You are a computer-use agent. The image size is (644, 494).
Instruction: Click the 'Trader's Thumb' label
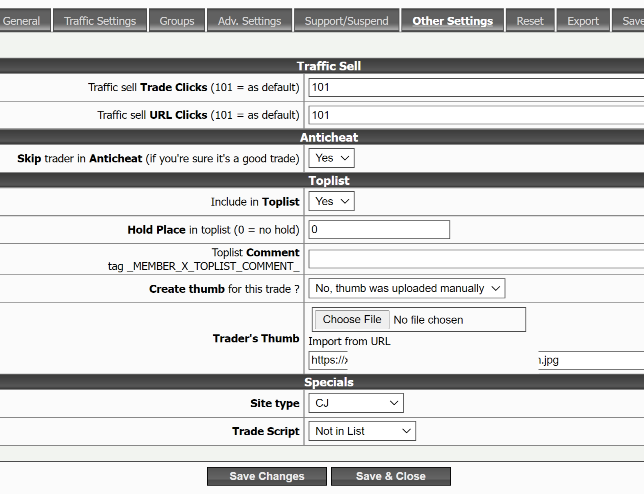256,338
